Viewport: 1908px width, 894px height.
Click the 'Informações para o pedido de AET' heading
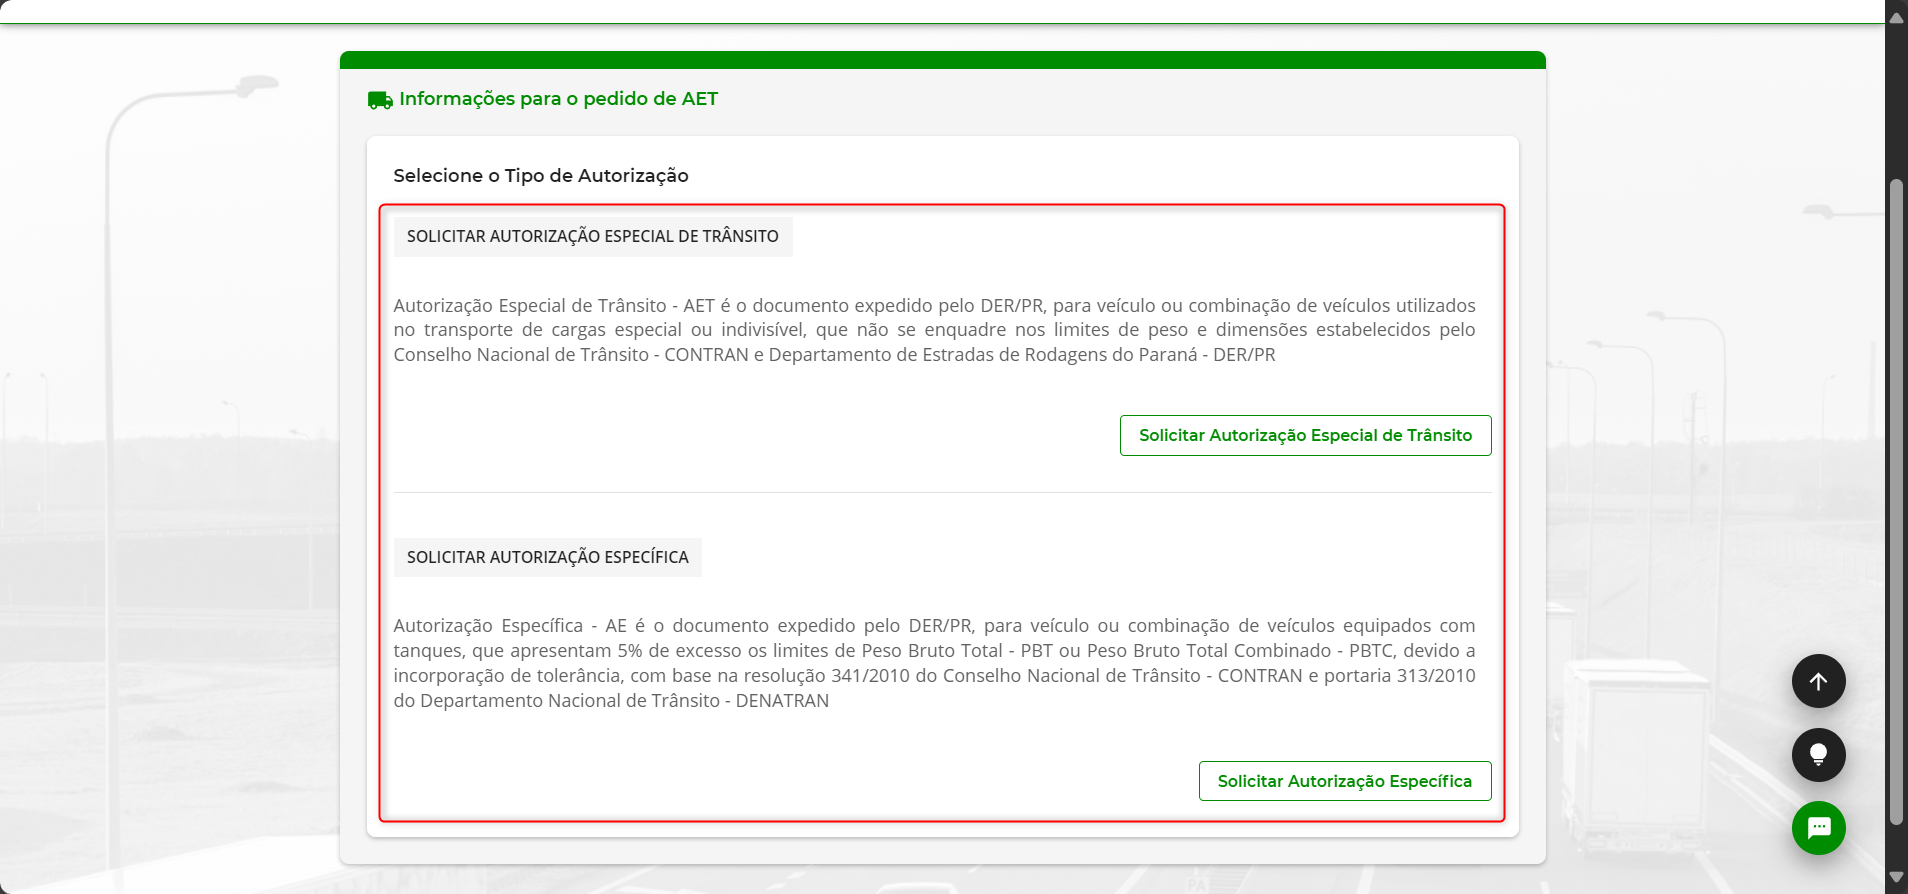pyautogui.click(x=558, y=99)
